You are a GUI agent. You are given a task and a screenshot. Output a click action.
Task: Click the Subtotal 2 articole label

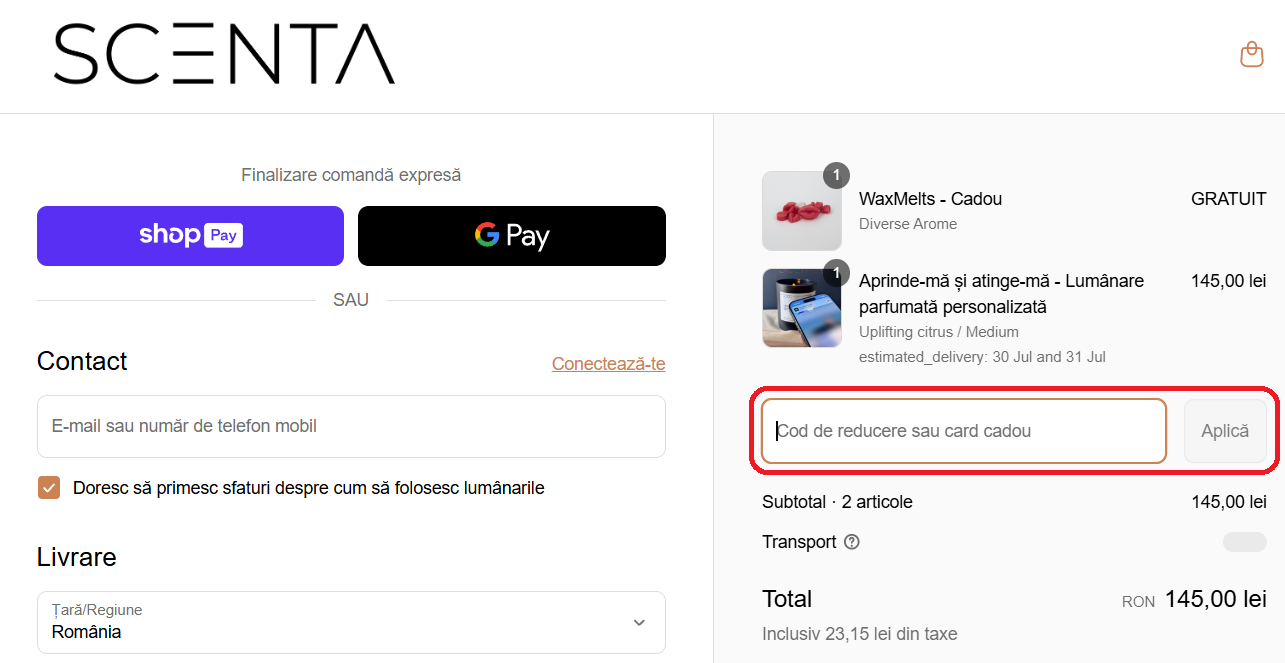[x=837, y=502]
